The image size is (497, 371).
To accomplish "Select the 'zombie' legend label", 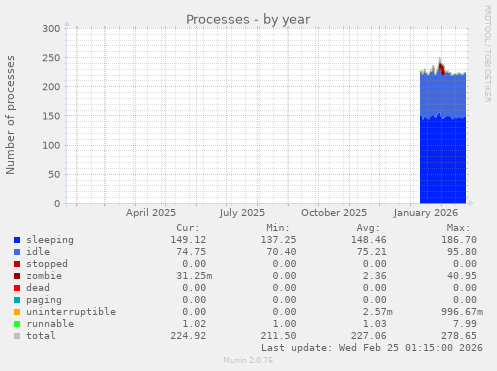I will tap(44, 276).
